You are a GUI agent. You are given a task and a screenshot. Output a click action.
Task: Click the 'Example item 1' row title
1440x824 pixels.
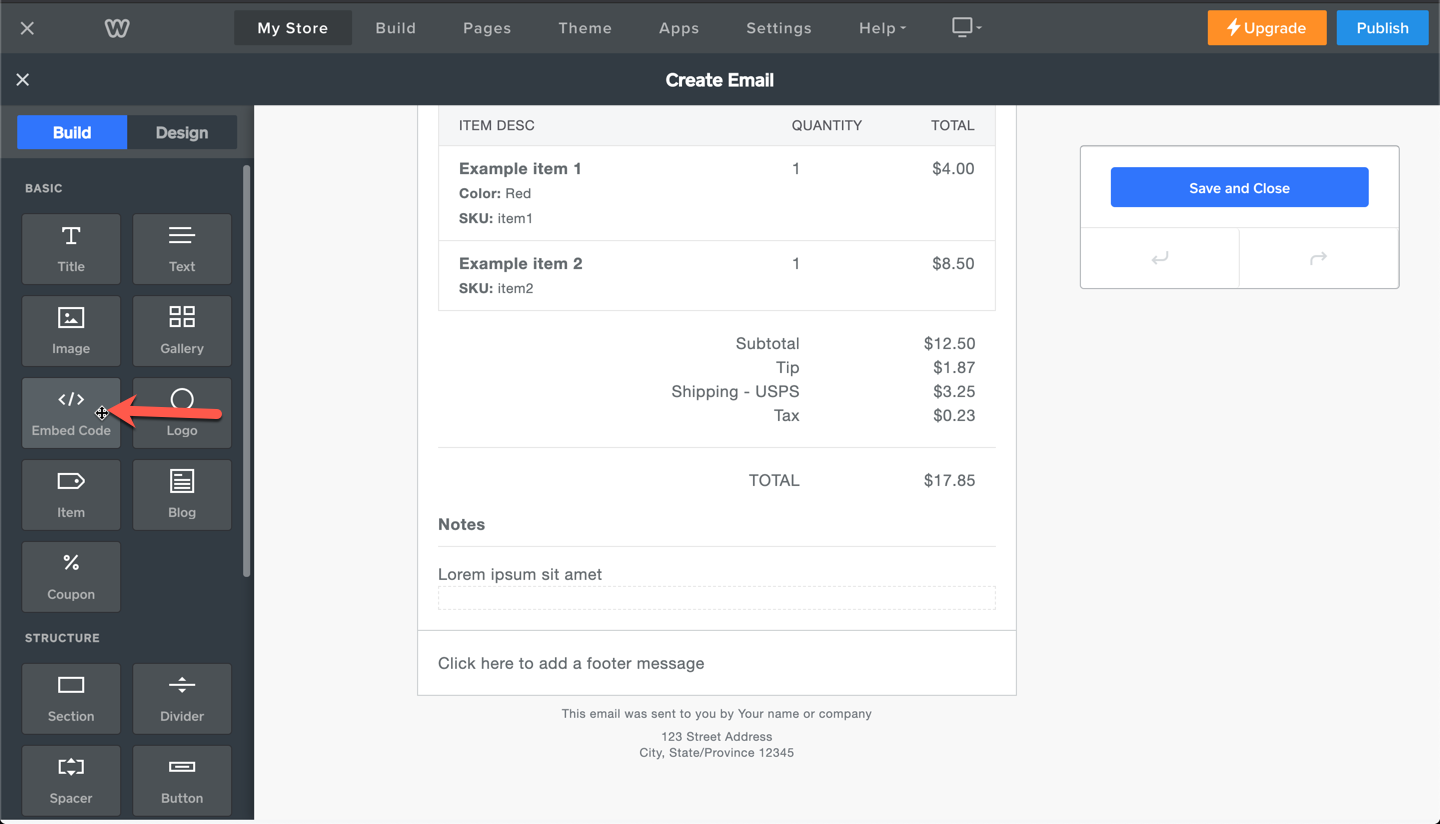pyautogui.click(x=520, y=168)
